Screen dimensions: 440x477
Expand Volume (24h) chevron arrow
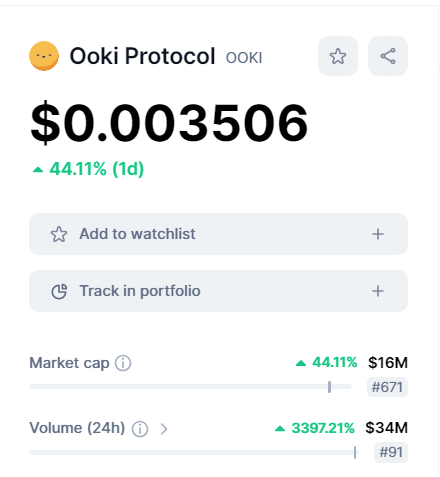pos(164,429)
